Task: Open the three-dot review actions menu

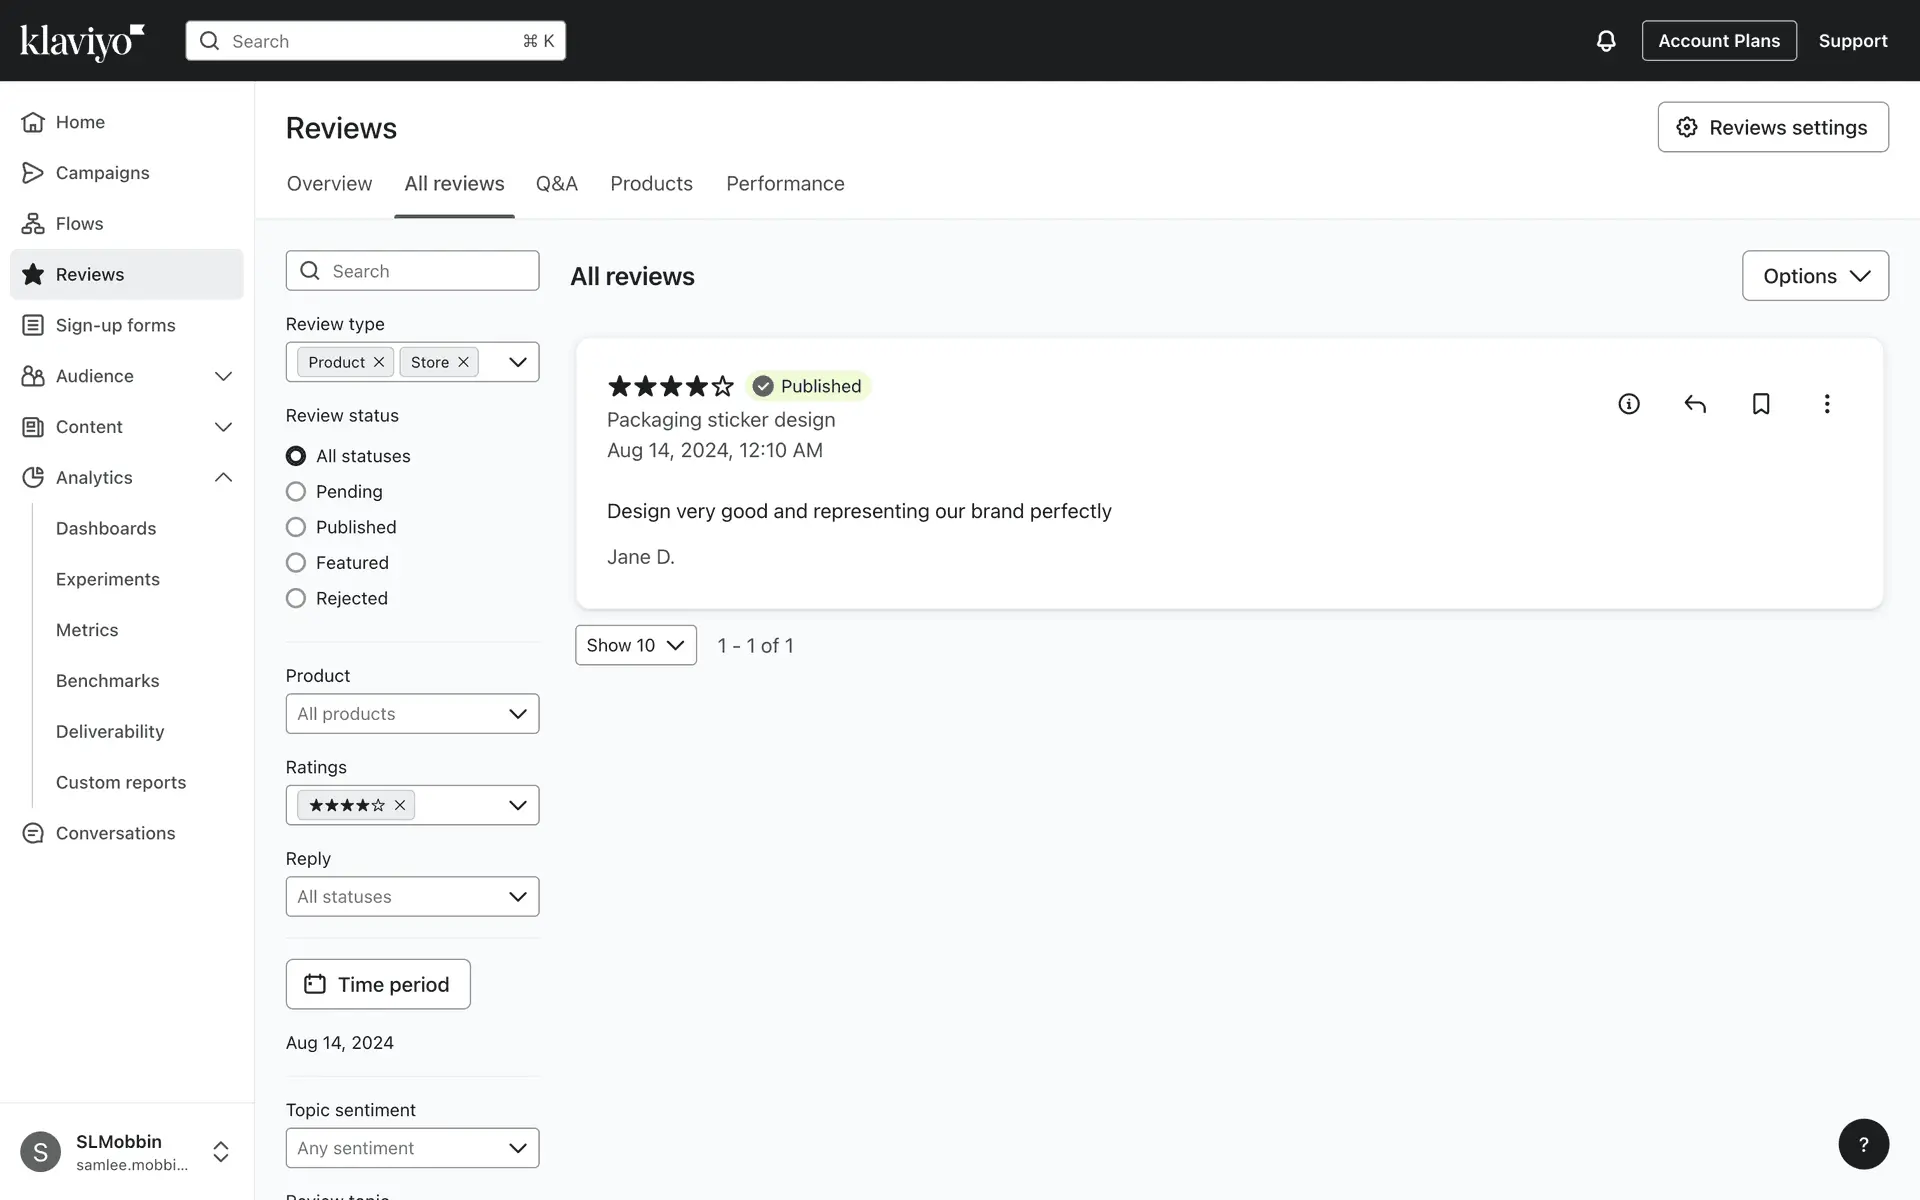Action: (1827, 404)
